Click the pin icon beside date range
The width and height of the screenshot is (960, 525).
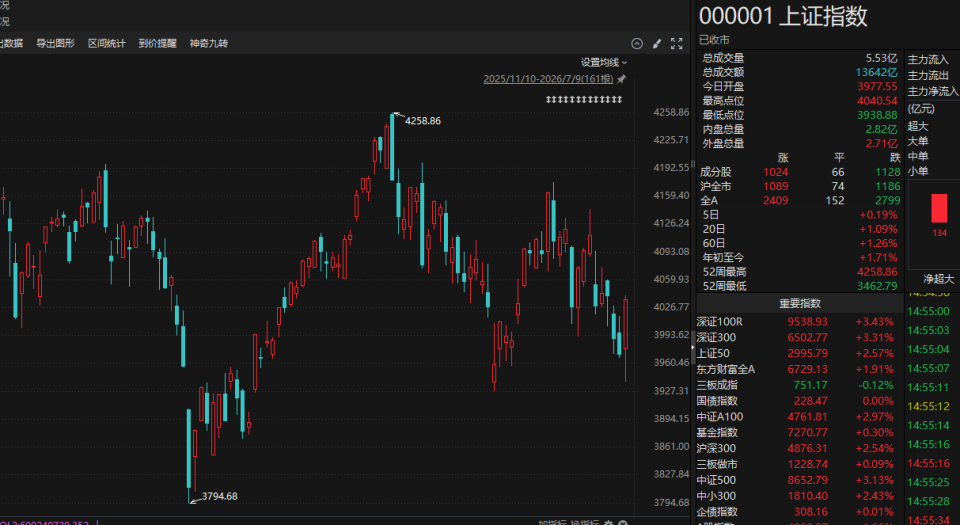621,79
